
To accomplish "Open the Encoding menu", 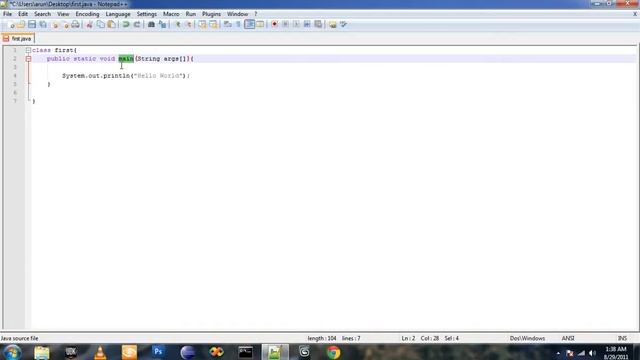I will tap(87, 14).
